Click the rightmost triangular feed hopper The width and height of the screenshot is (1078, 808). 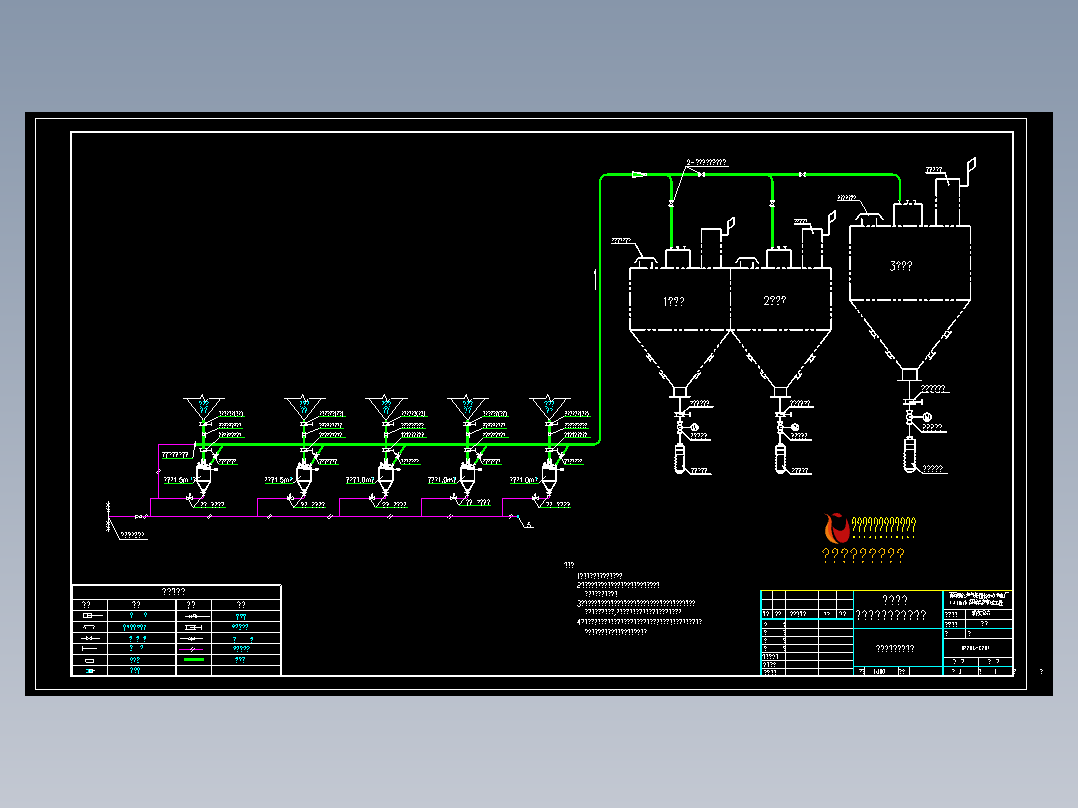click(x=549, y=408)
